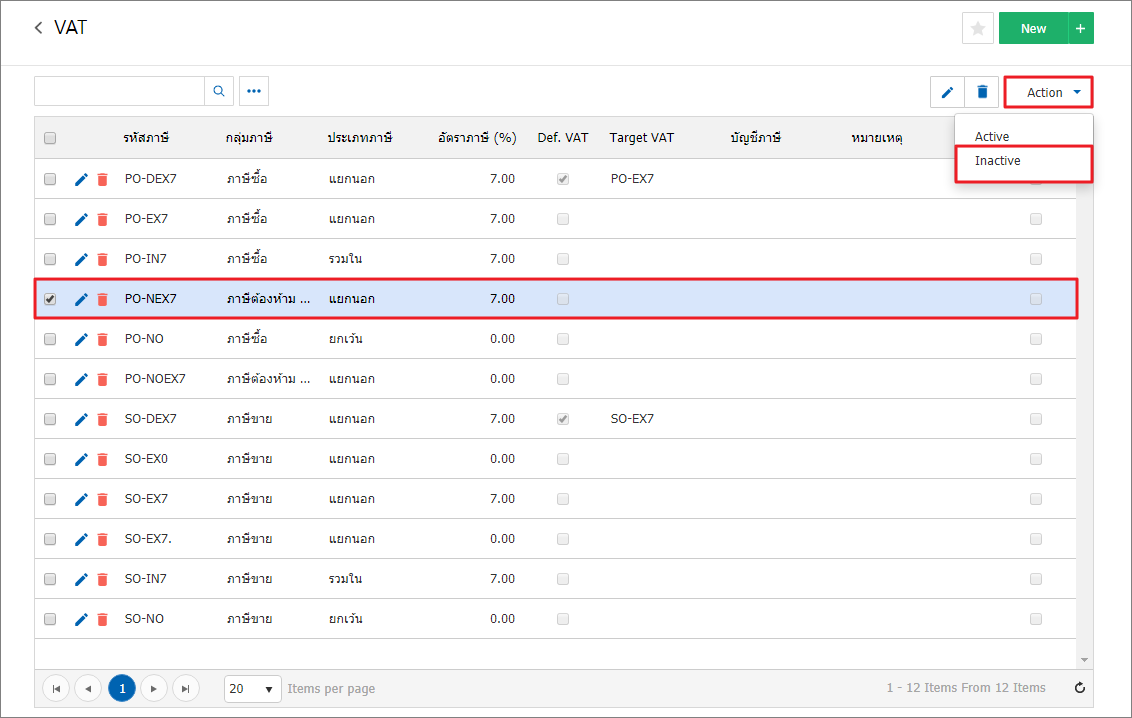Refresh the list with the reload icon
The width and height of the screenshot is (1132, 718).
1079,688
